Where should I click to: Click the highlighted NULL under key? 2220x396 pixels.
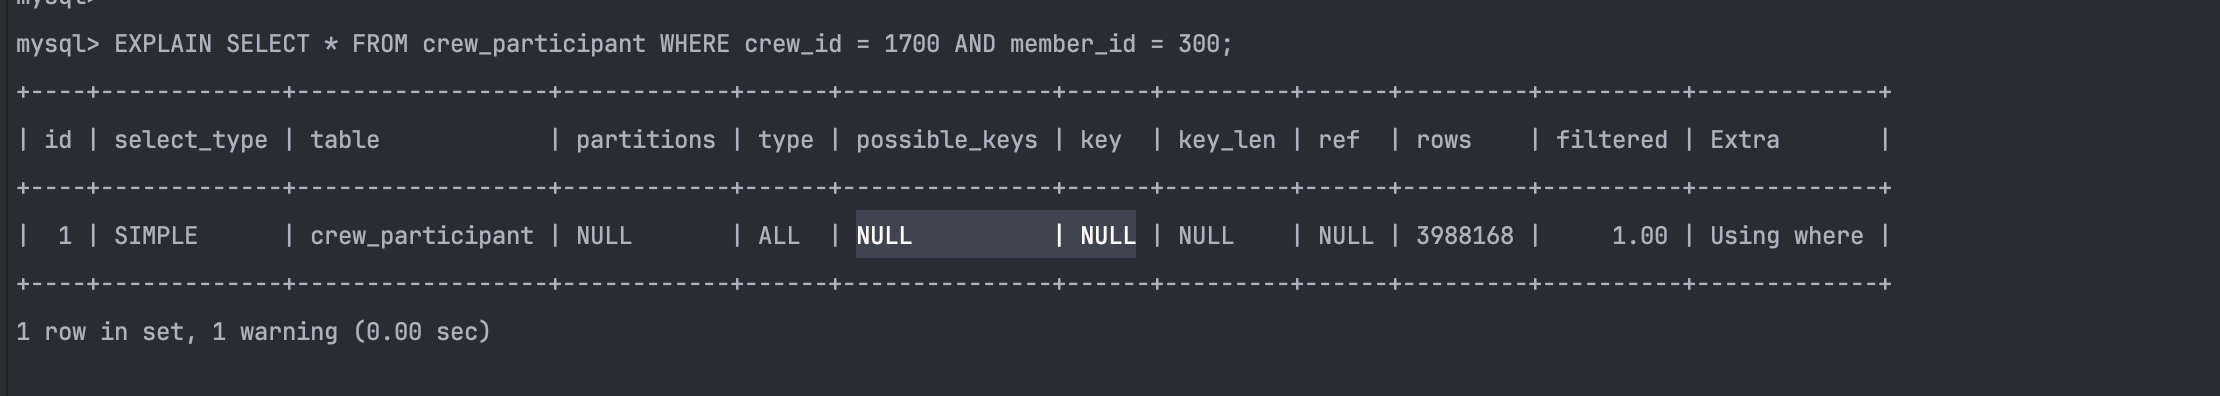click(1108, 236)
